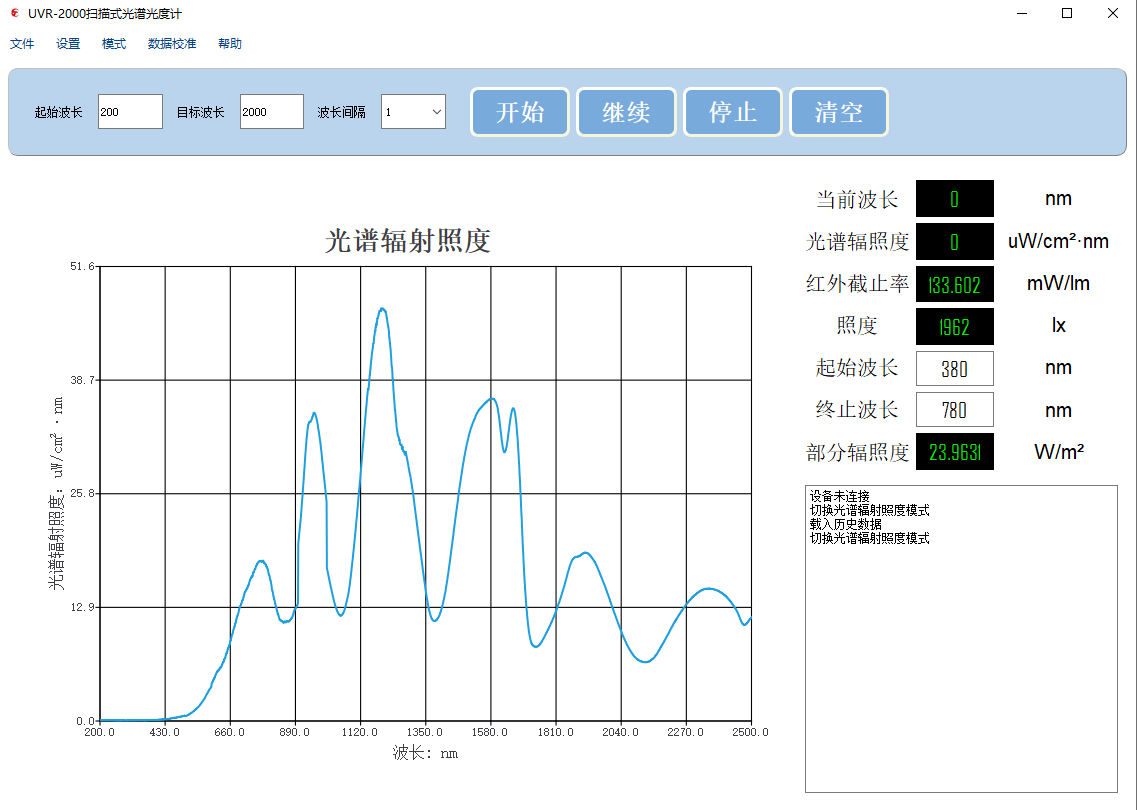Click the y-axis label 51.6
The height and width of the screenshot is (810, 1137).
(x=82, y=266)
